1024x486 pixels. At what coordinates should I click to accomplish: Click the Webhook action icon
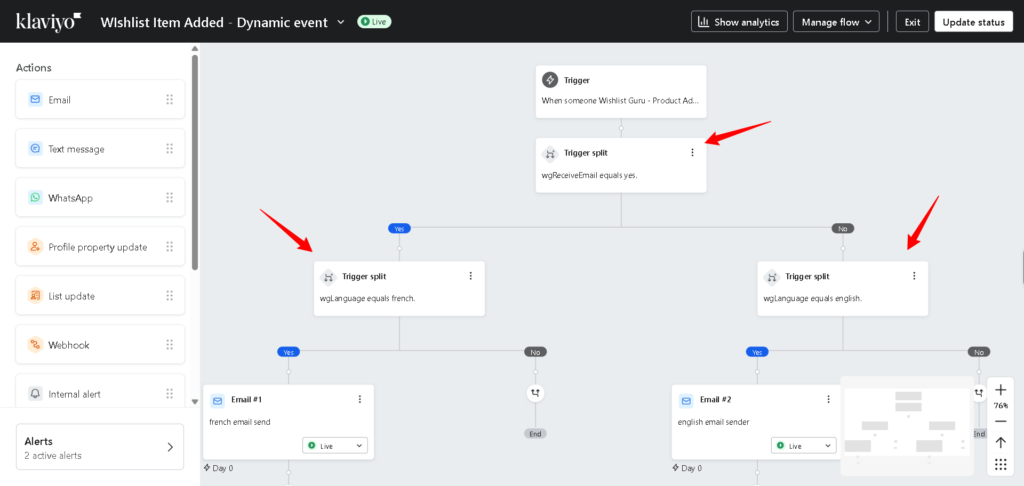pos(35,345)
